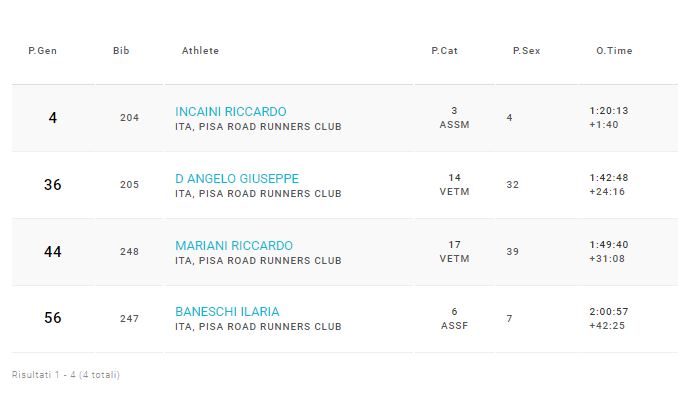The height and width of the screenshot is (398, 678).
Task: Click MARIANI RICCARDO athlete name
Action: (x=234, y=246)
